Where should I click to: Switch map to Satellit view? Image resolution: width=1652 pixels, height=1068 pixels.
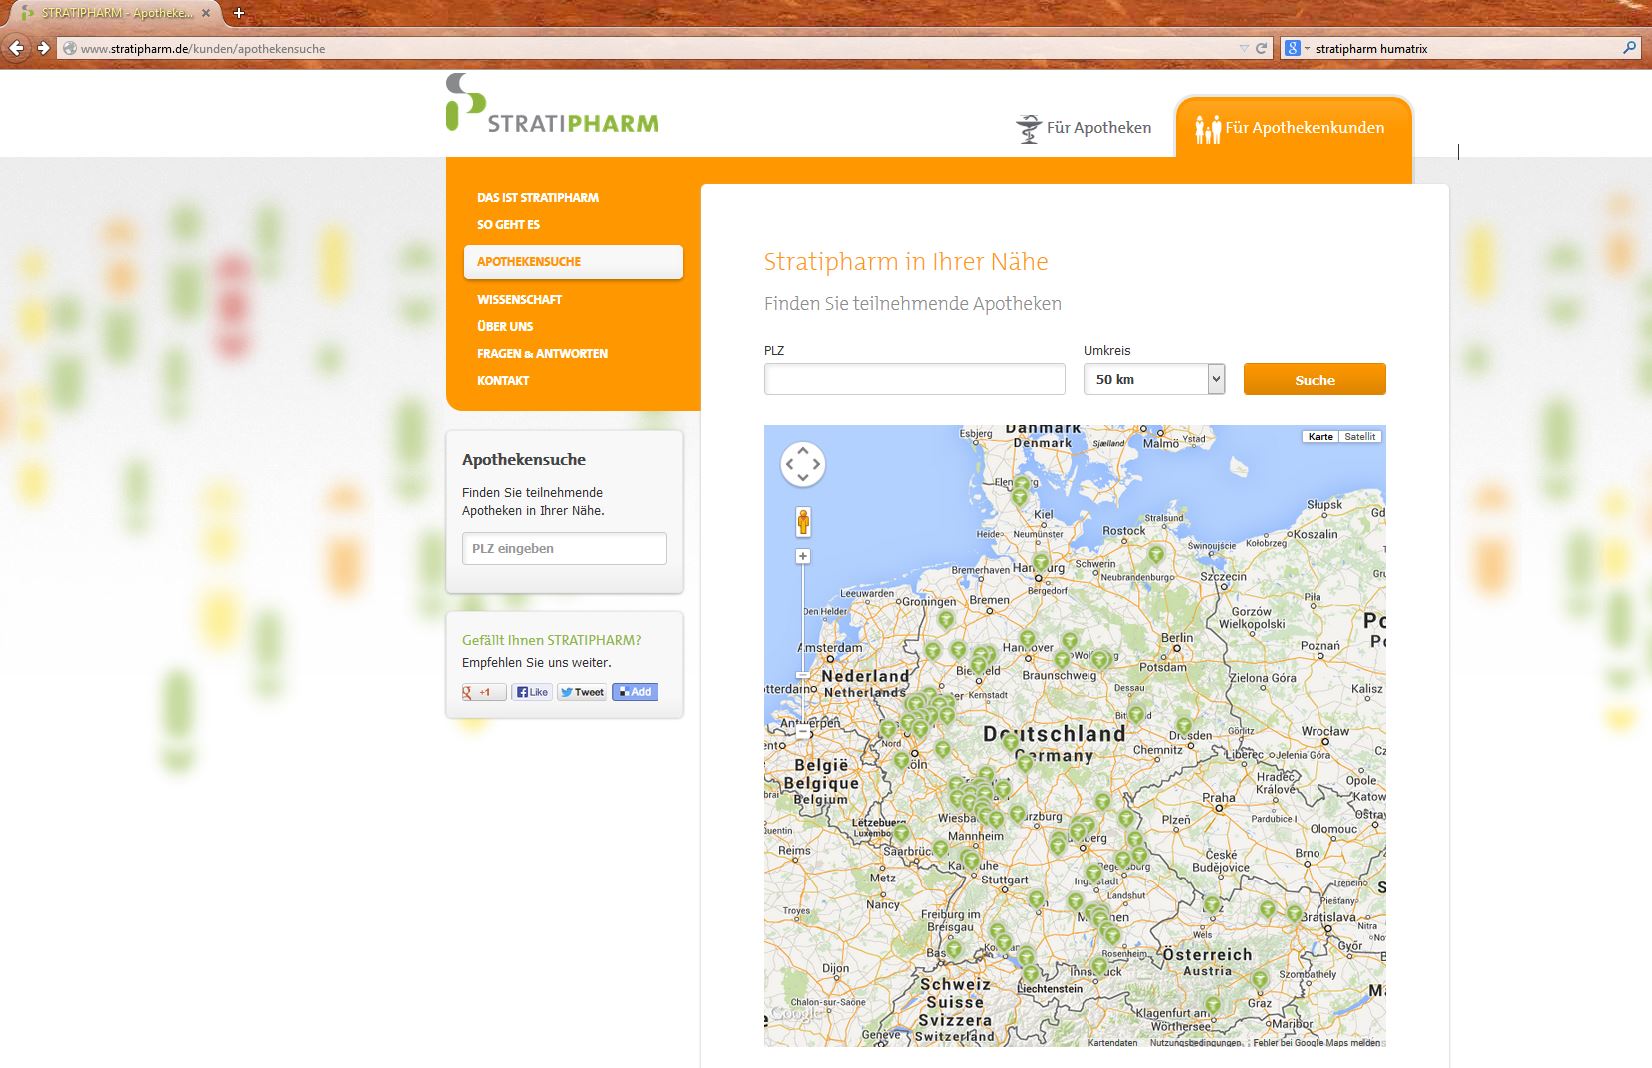coord(1359,437)
